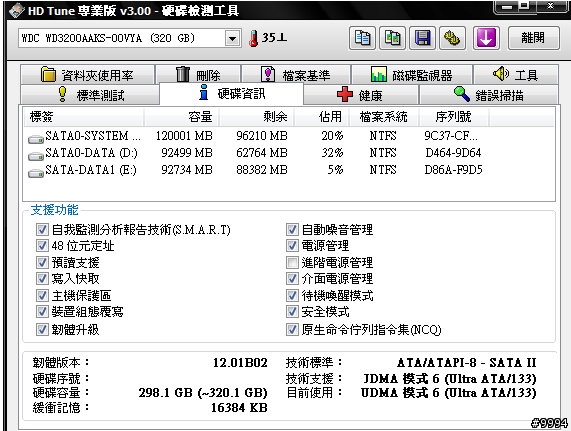Click the purple down-arrow tray icon
Viewport: 571px width, 431px height.
click(x=487, y=38)
